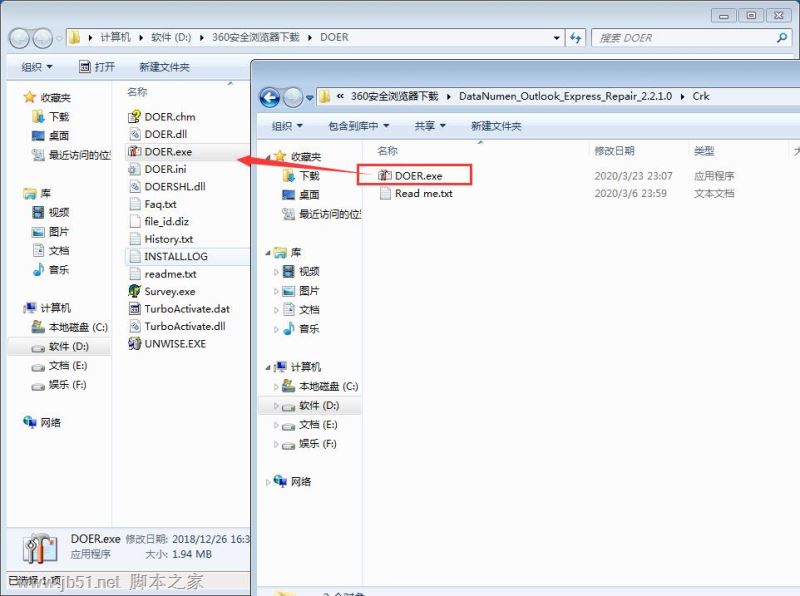Click the Read me.txt file icon in the Crk window
The image size is (800, 596).
[385, 193]
